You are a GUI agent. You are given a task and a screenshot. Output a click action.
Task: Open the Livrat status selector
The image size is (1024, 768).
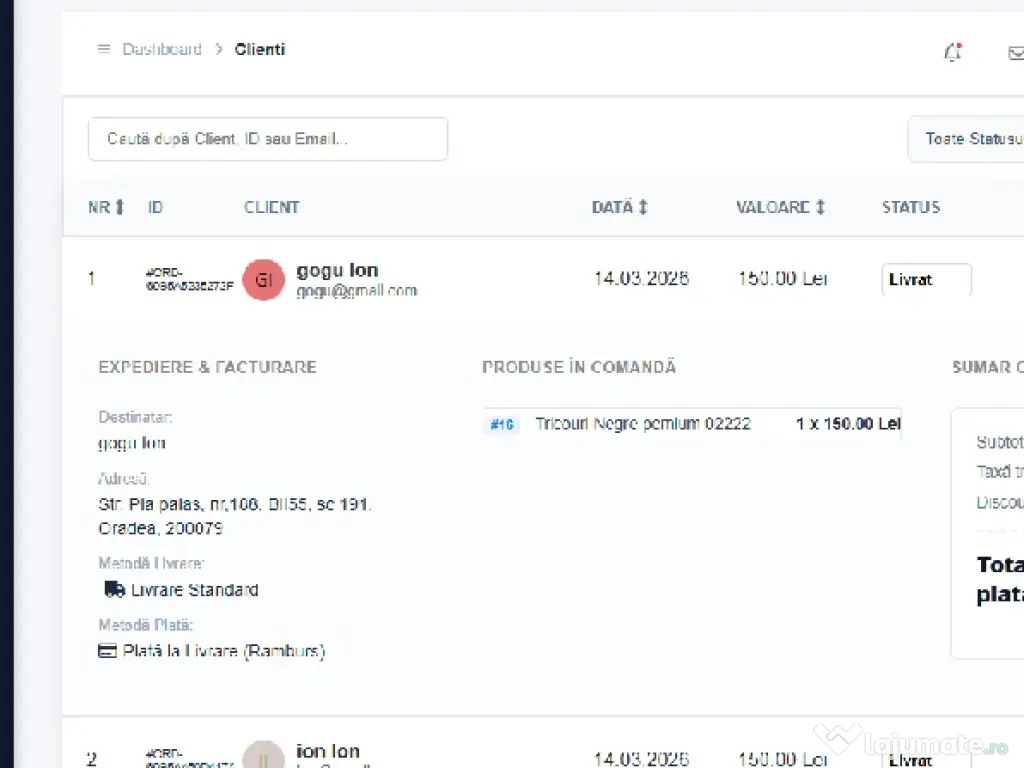(x=925, y=280)
